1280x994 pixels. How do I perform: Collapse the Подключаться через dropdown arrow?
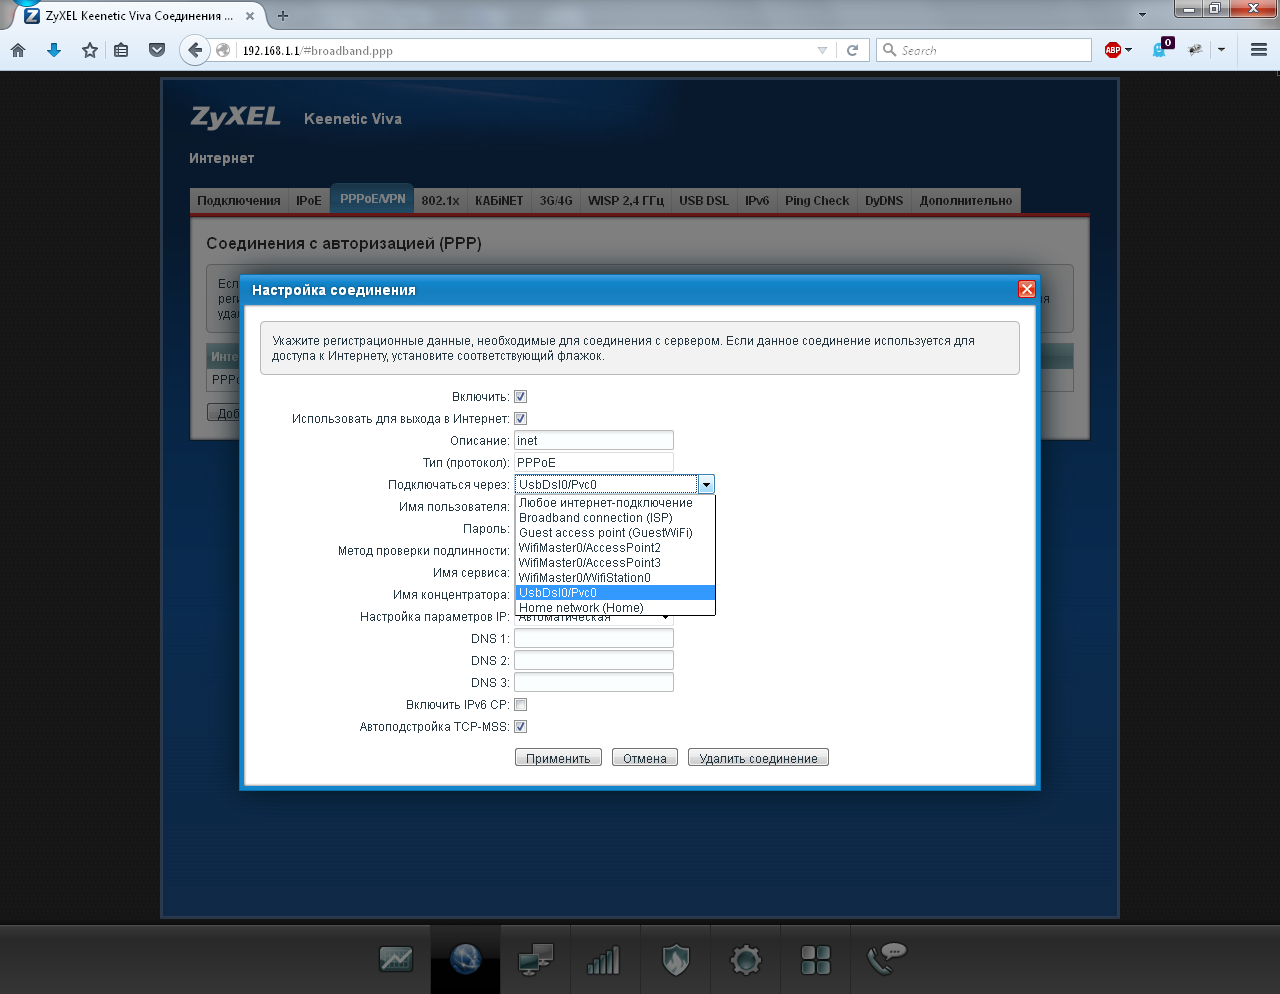point(706,485)
